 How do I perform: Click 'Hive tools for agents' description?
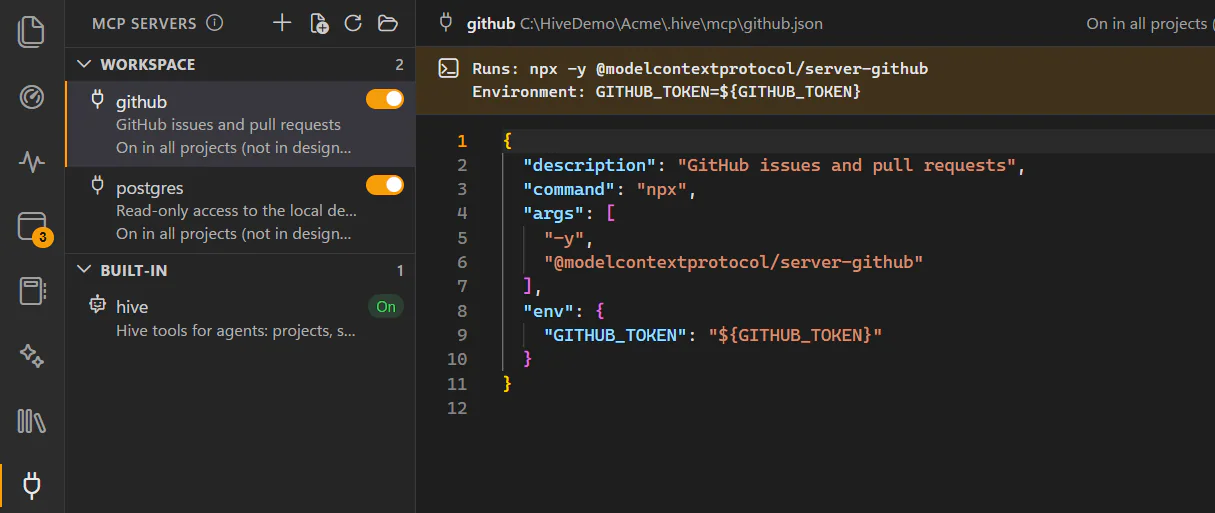pyautogui.click(x=236, y=331)
